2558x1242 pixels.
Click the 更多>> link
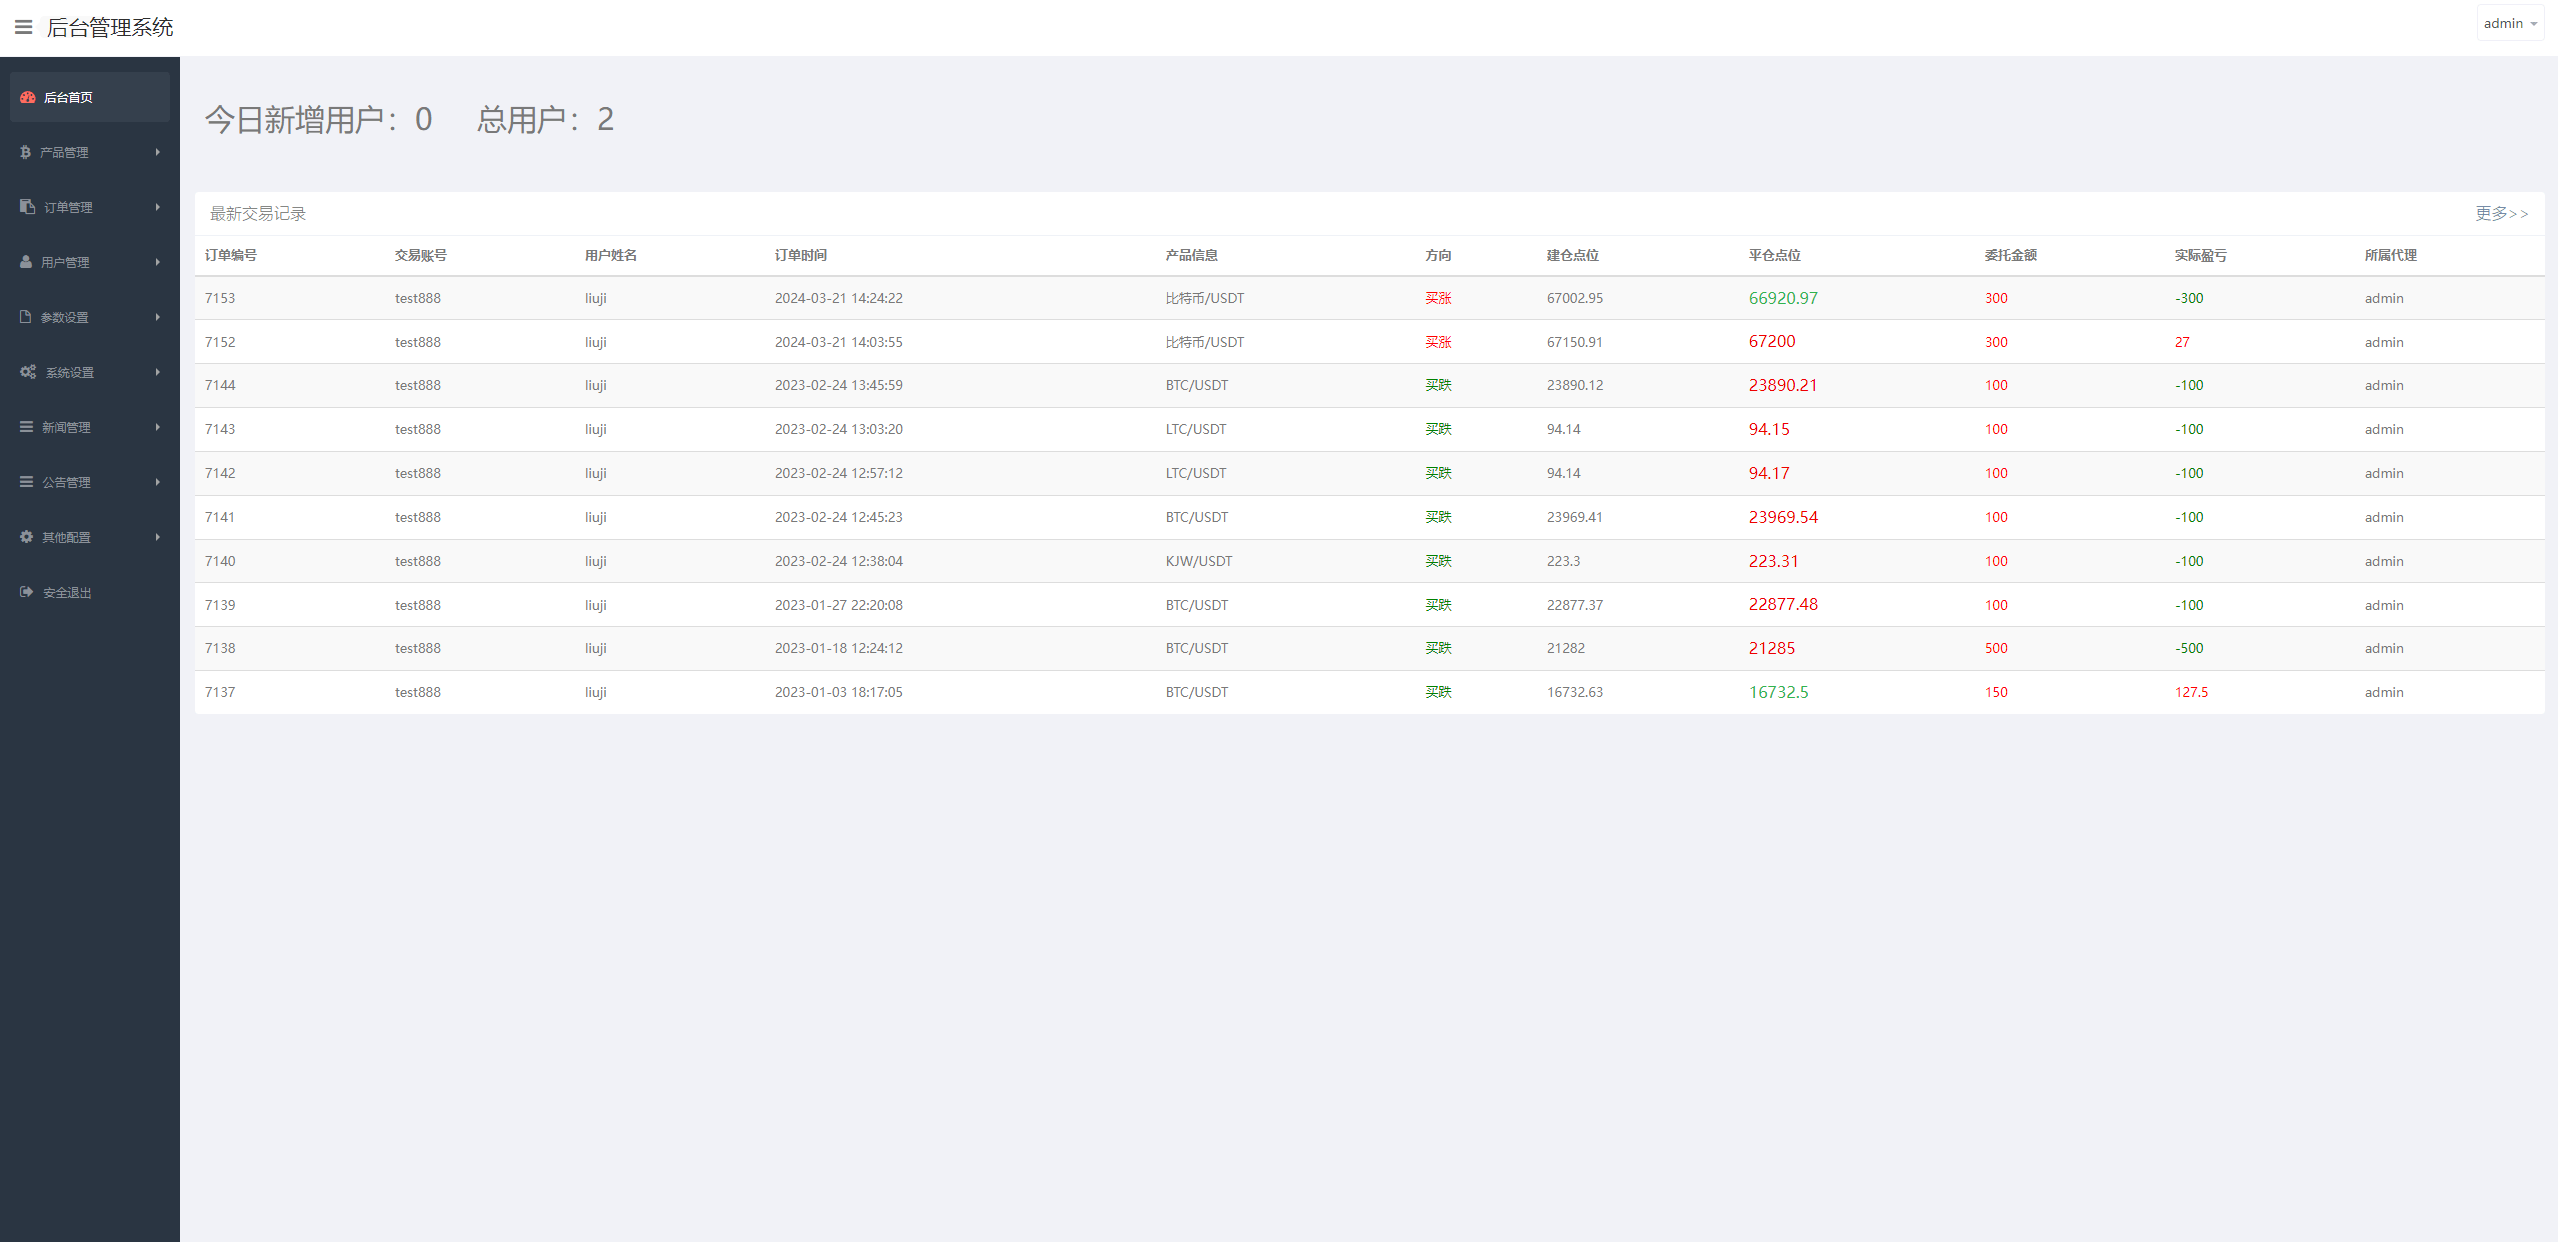[2501, 213]
